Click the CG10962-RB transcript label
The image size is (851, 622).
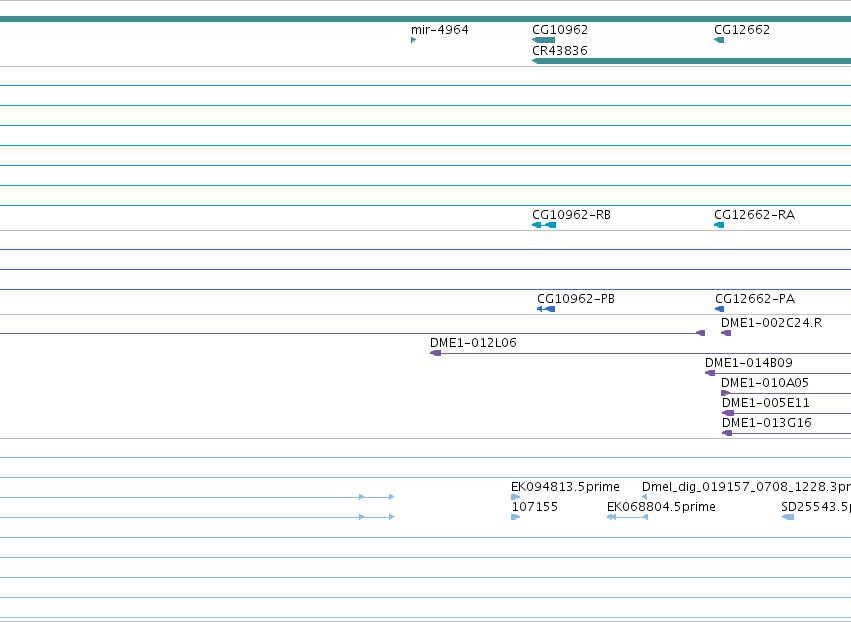[571, 215]
